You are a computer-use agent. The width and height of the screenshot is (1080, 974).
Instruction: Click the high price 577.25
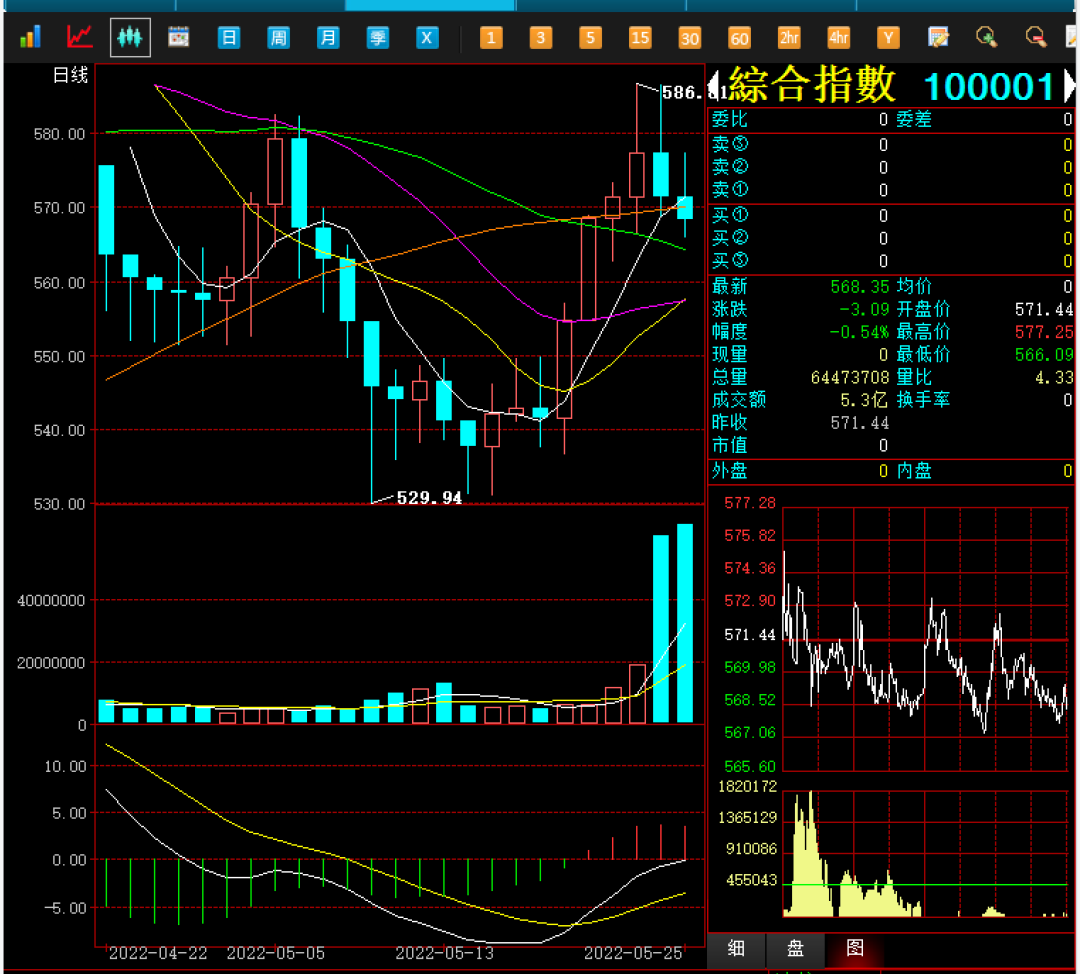(1043, 332)
